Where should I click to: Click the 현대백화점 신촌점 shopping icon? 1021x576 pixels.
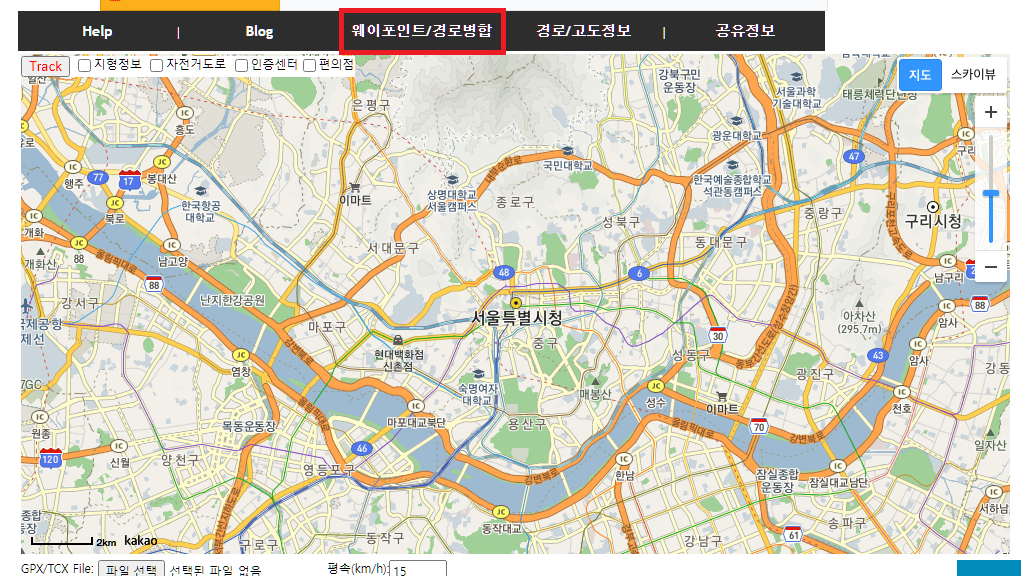coord(397,340)
